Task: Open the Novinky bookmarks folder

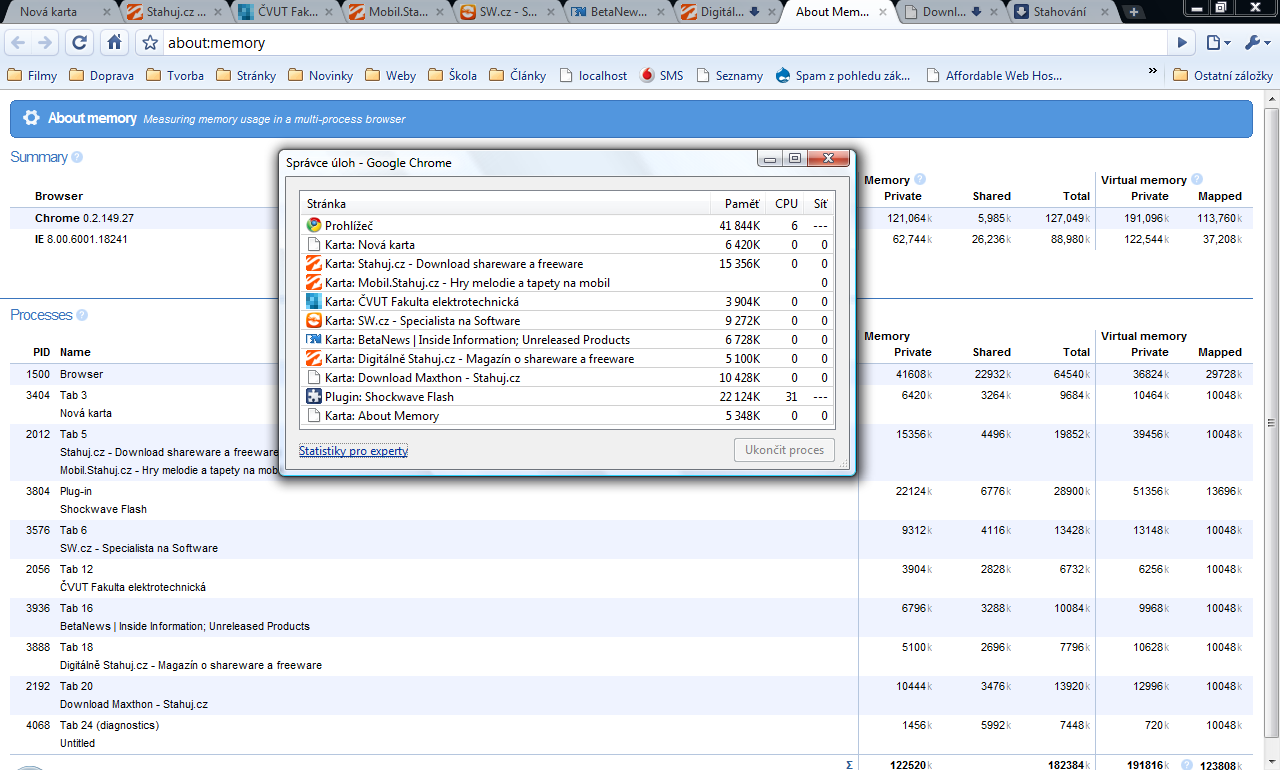Action: coord(320,75)
